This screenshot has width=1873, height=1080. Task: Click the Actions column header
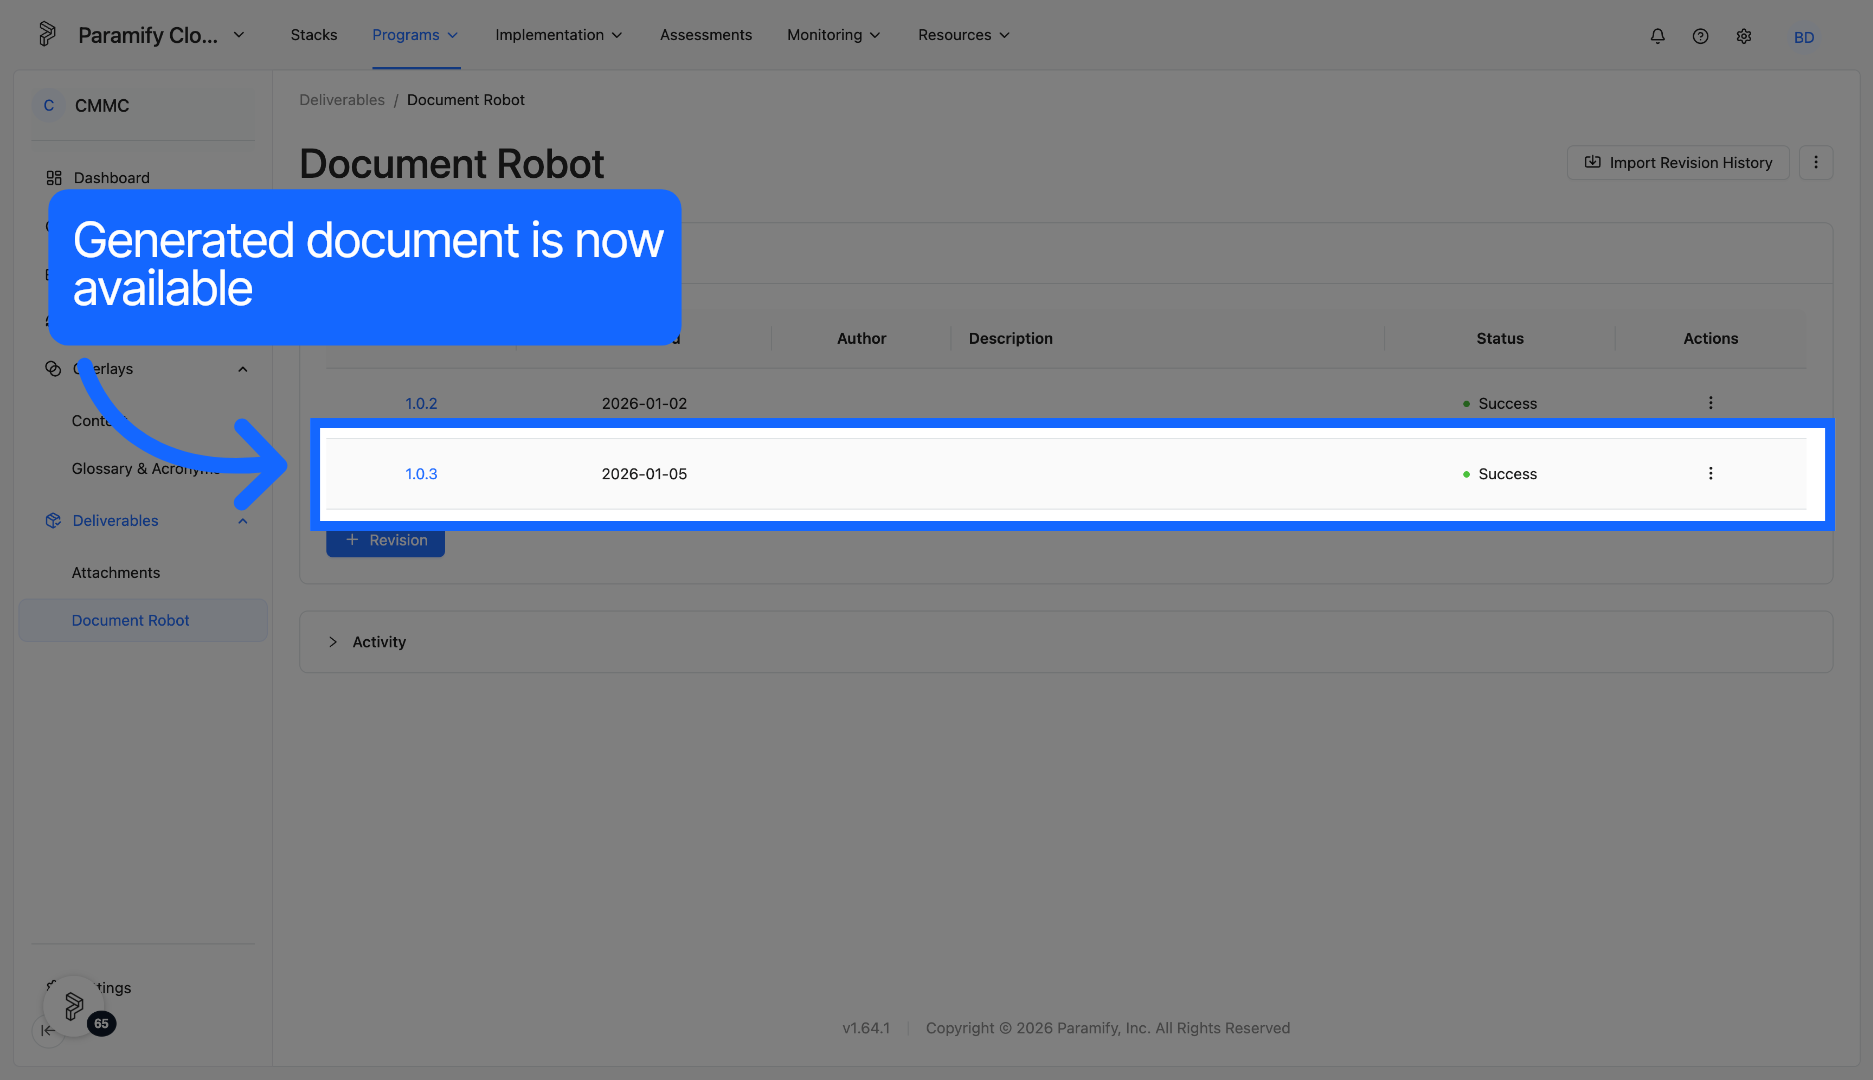1710,339
